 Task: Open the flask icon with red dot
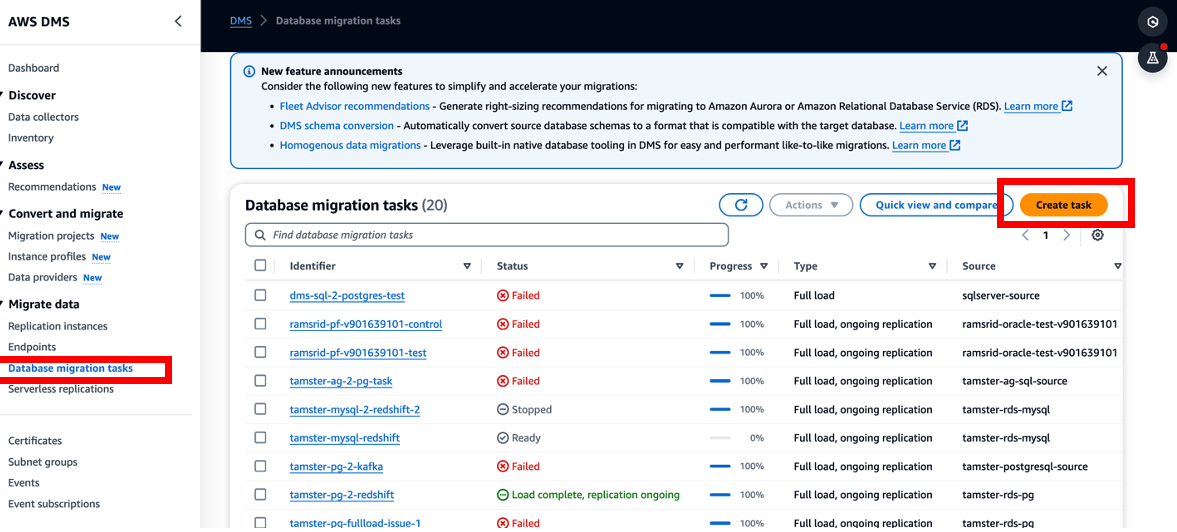tap(1152, 58)
